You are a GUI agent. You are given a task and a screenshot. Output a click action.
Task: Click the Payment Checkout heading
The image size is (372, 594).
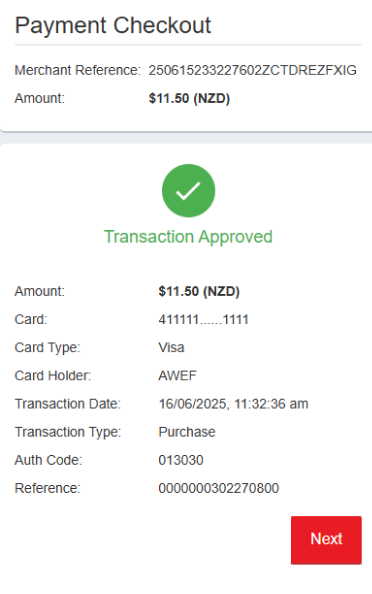[113, 26]
